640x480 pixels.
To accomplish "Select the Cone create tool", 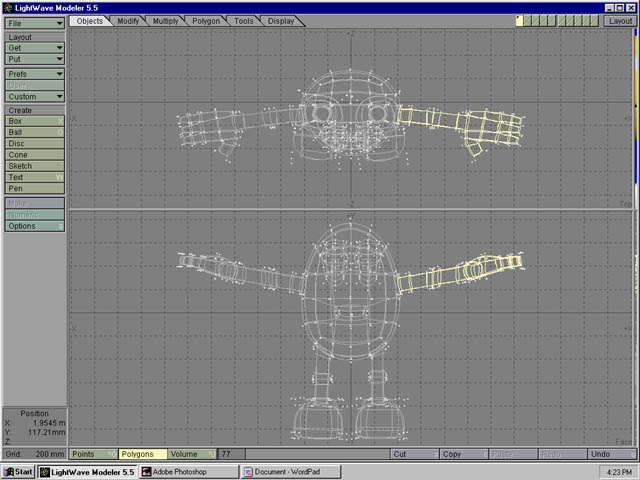I will 35,155.
